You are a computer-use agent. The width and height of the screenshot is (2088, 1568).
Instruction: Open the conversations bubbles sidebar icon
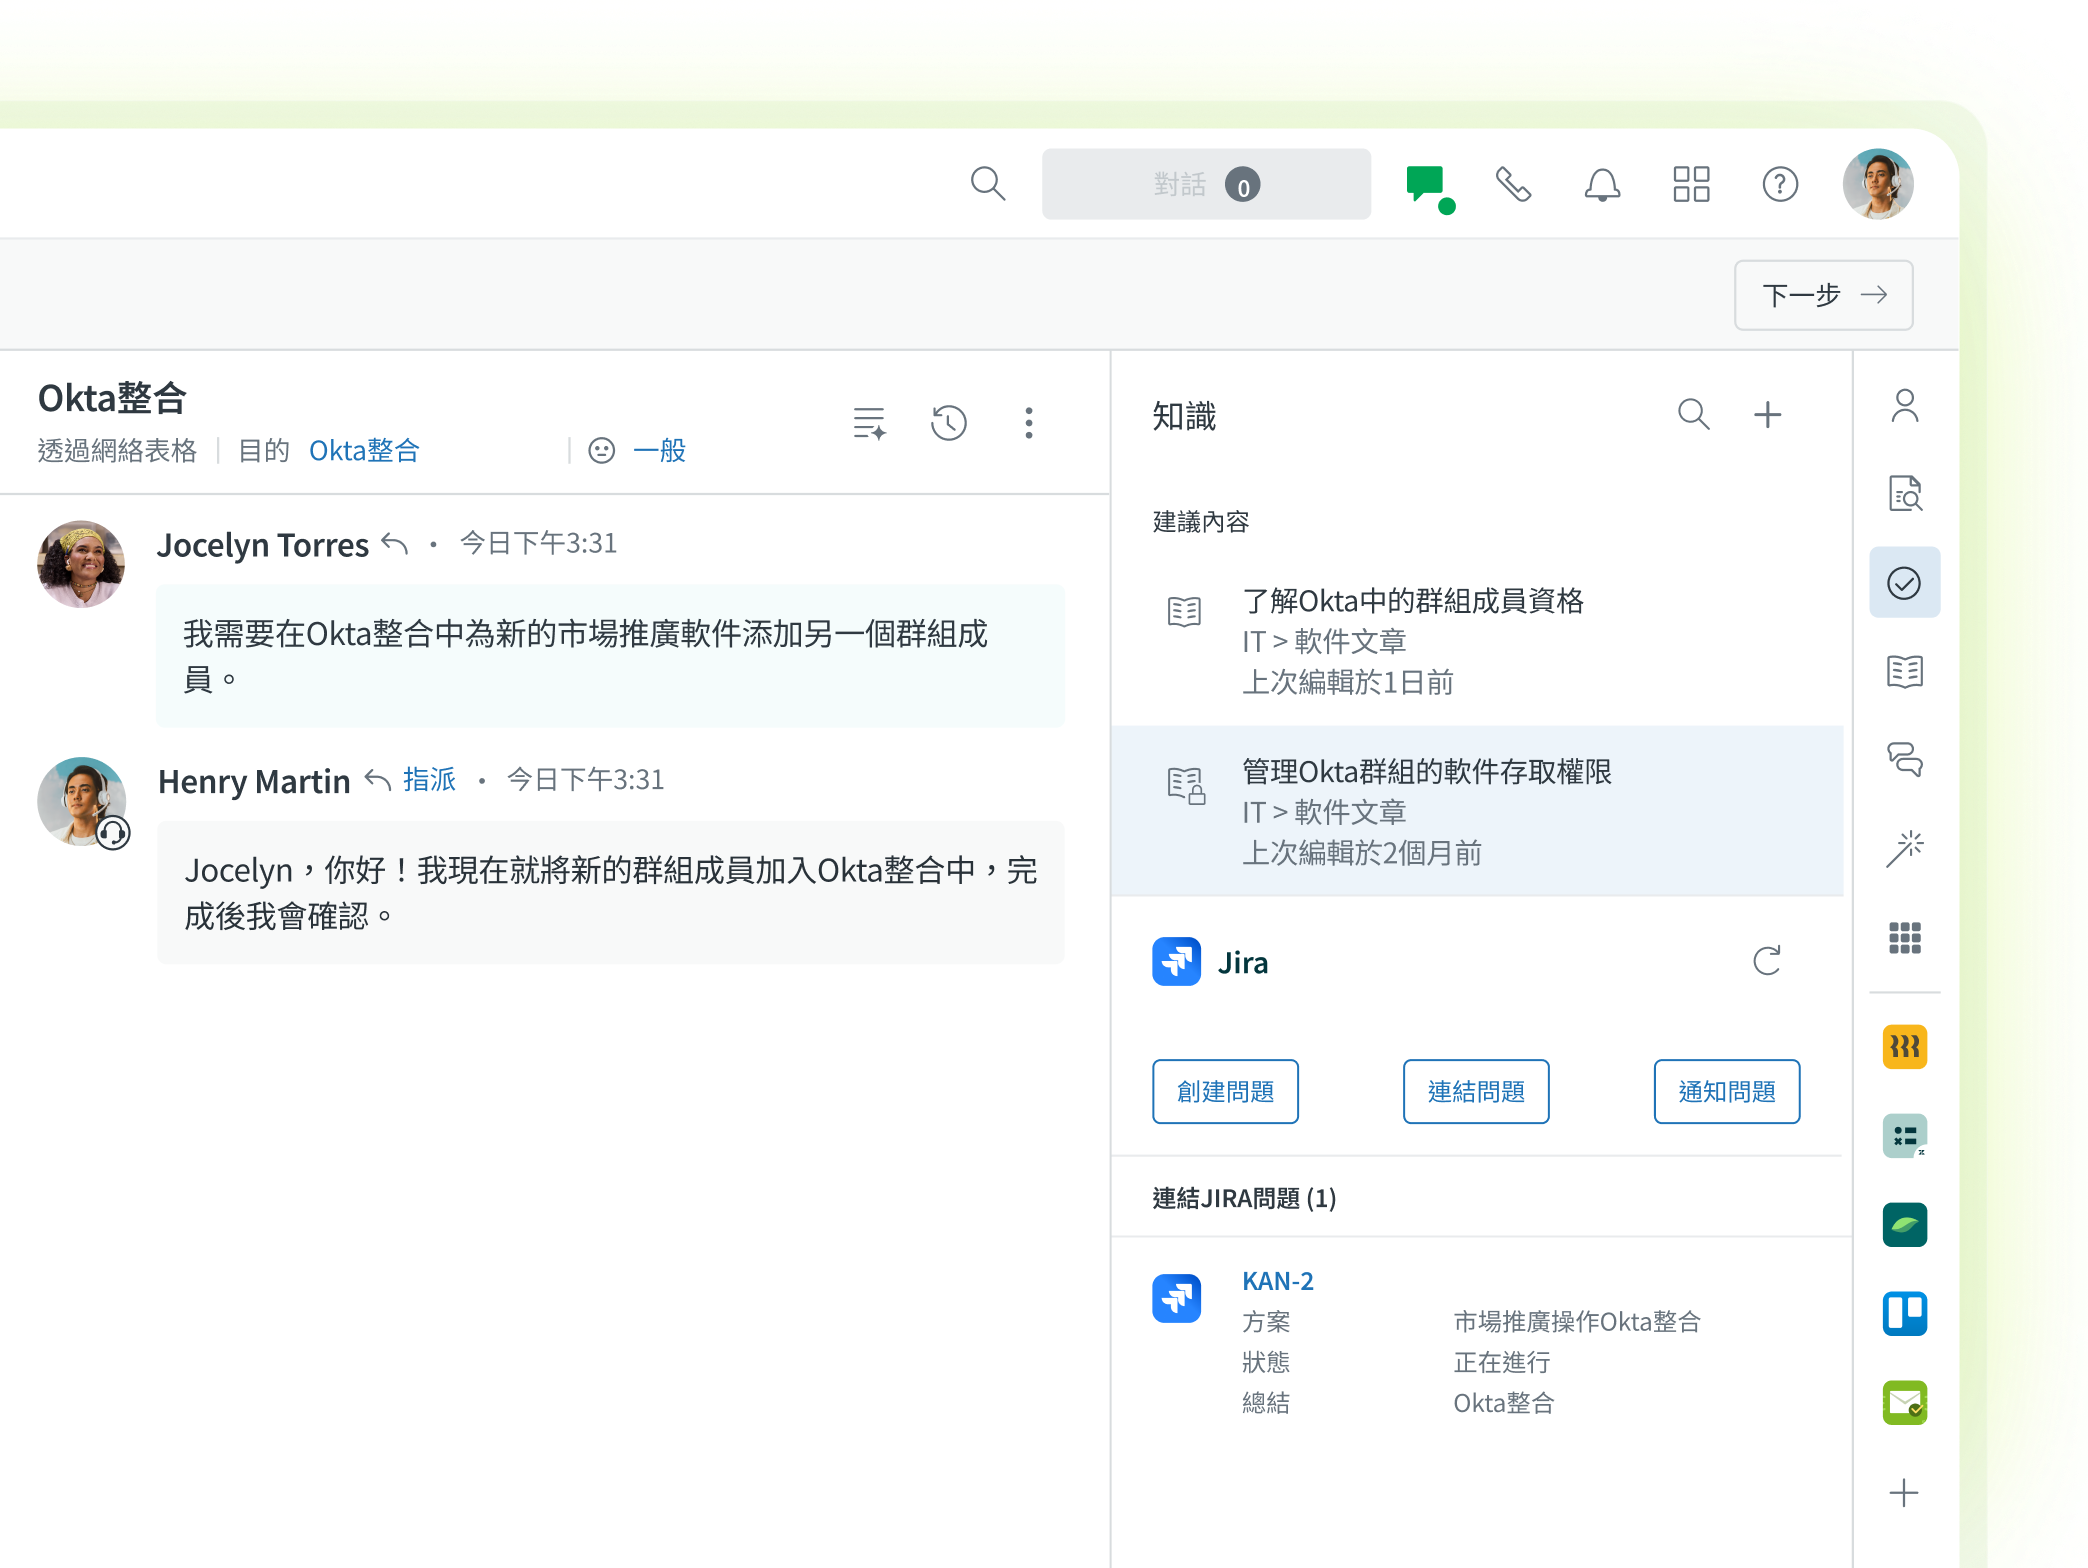(1905, 759)
